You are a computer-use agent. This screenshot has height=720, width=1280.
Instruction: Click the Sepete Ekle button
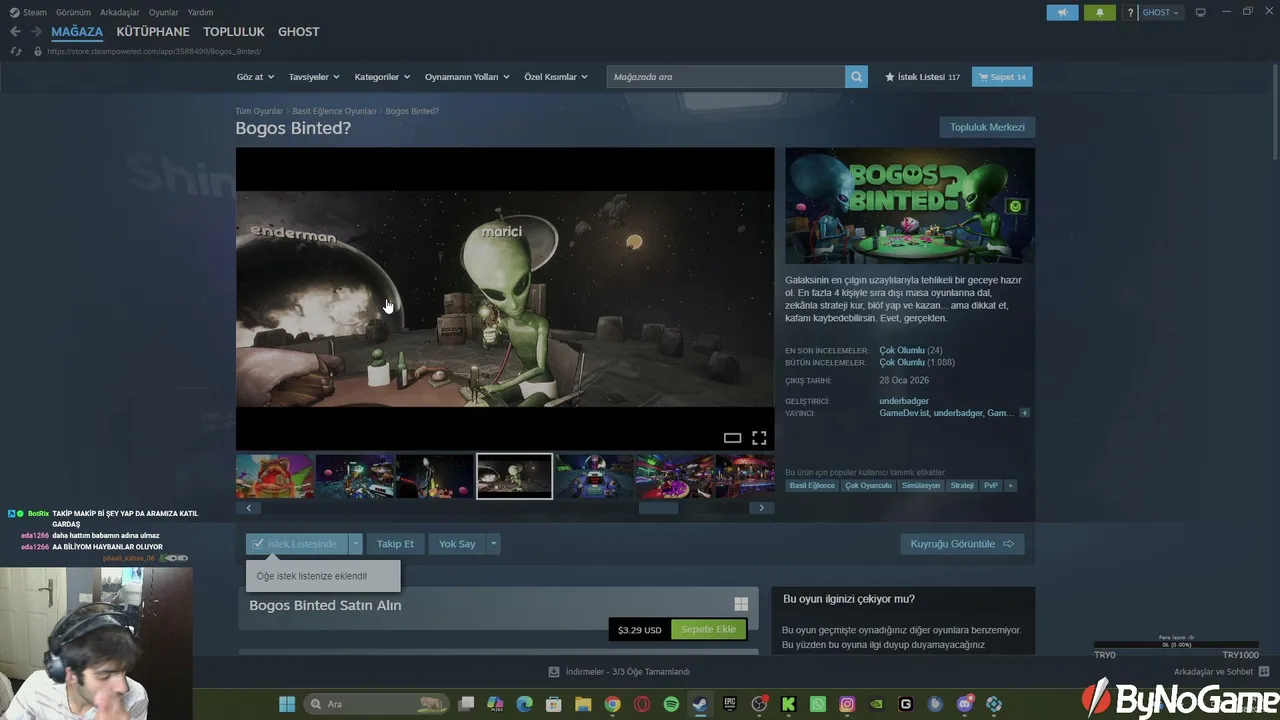click(x=708, y=630)
